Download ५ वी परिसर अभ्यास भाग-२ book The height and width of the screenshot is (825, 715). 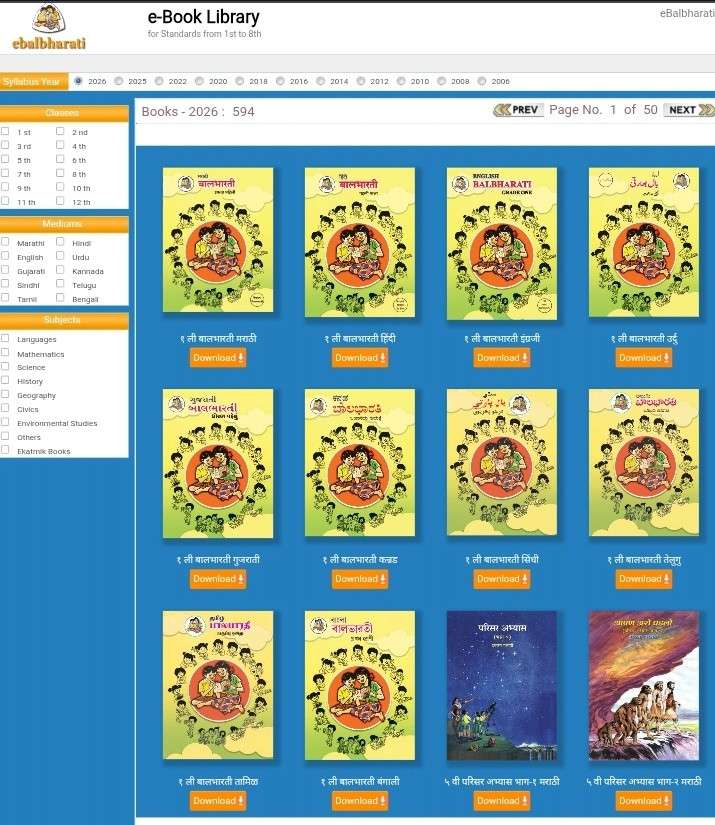coord(644,801)
